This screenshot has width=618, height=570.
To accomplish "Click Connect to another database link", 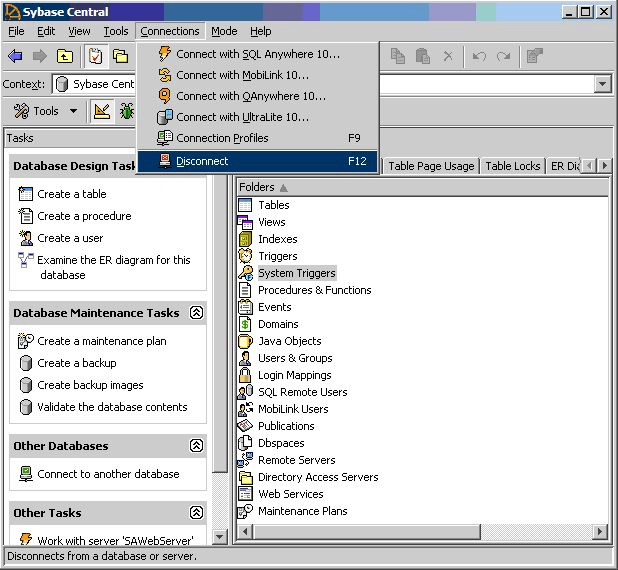I will click(x=108, y=474).
